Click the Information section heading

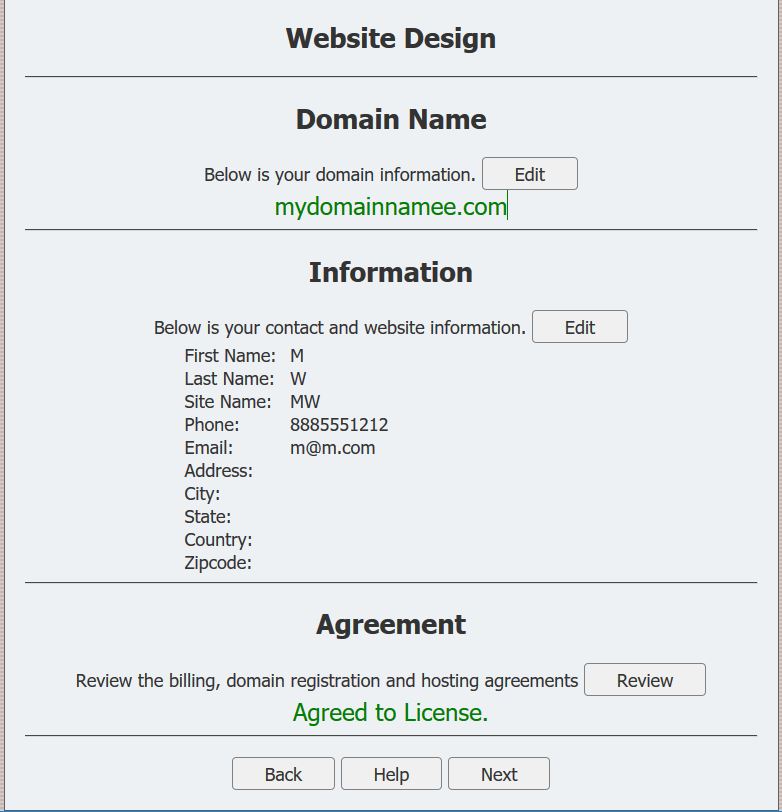coord(390,272)
